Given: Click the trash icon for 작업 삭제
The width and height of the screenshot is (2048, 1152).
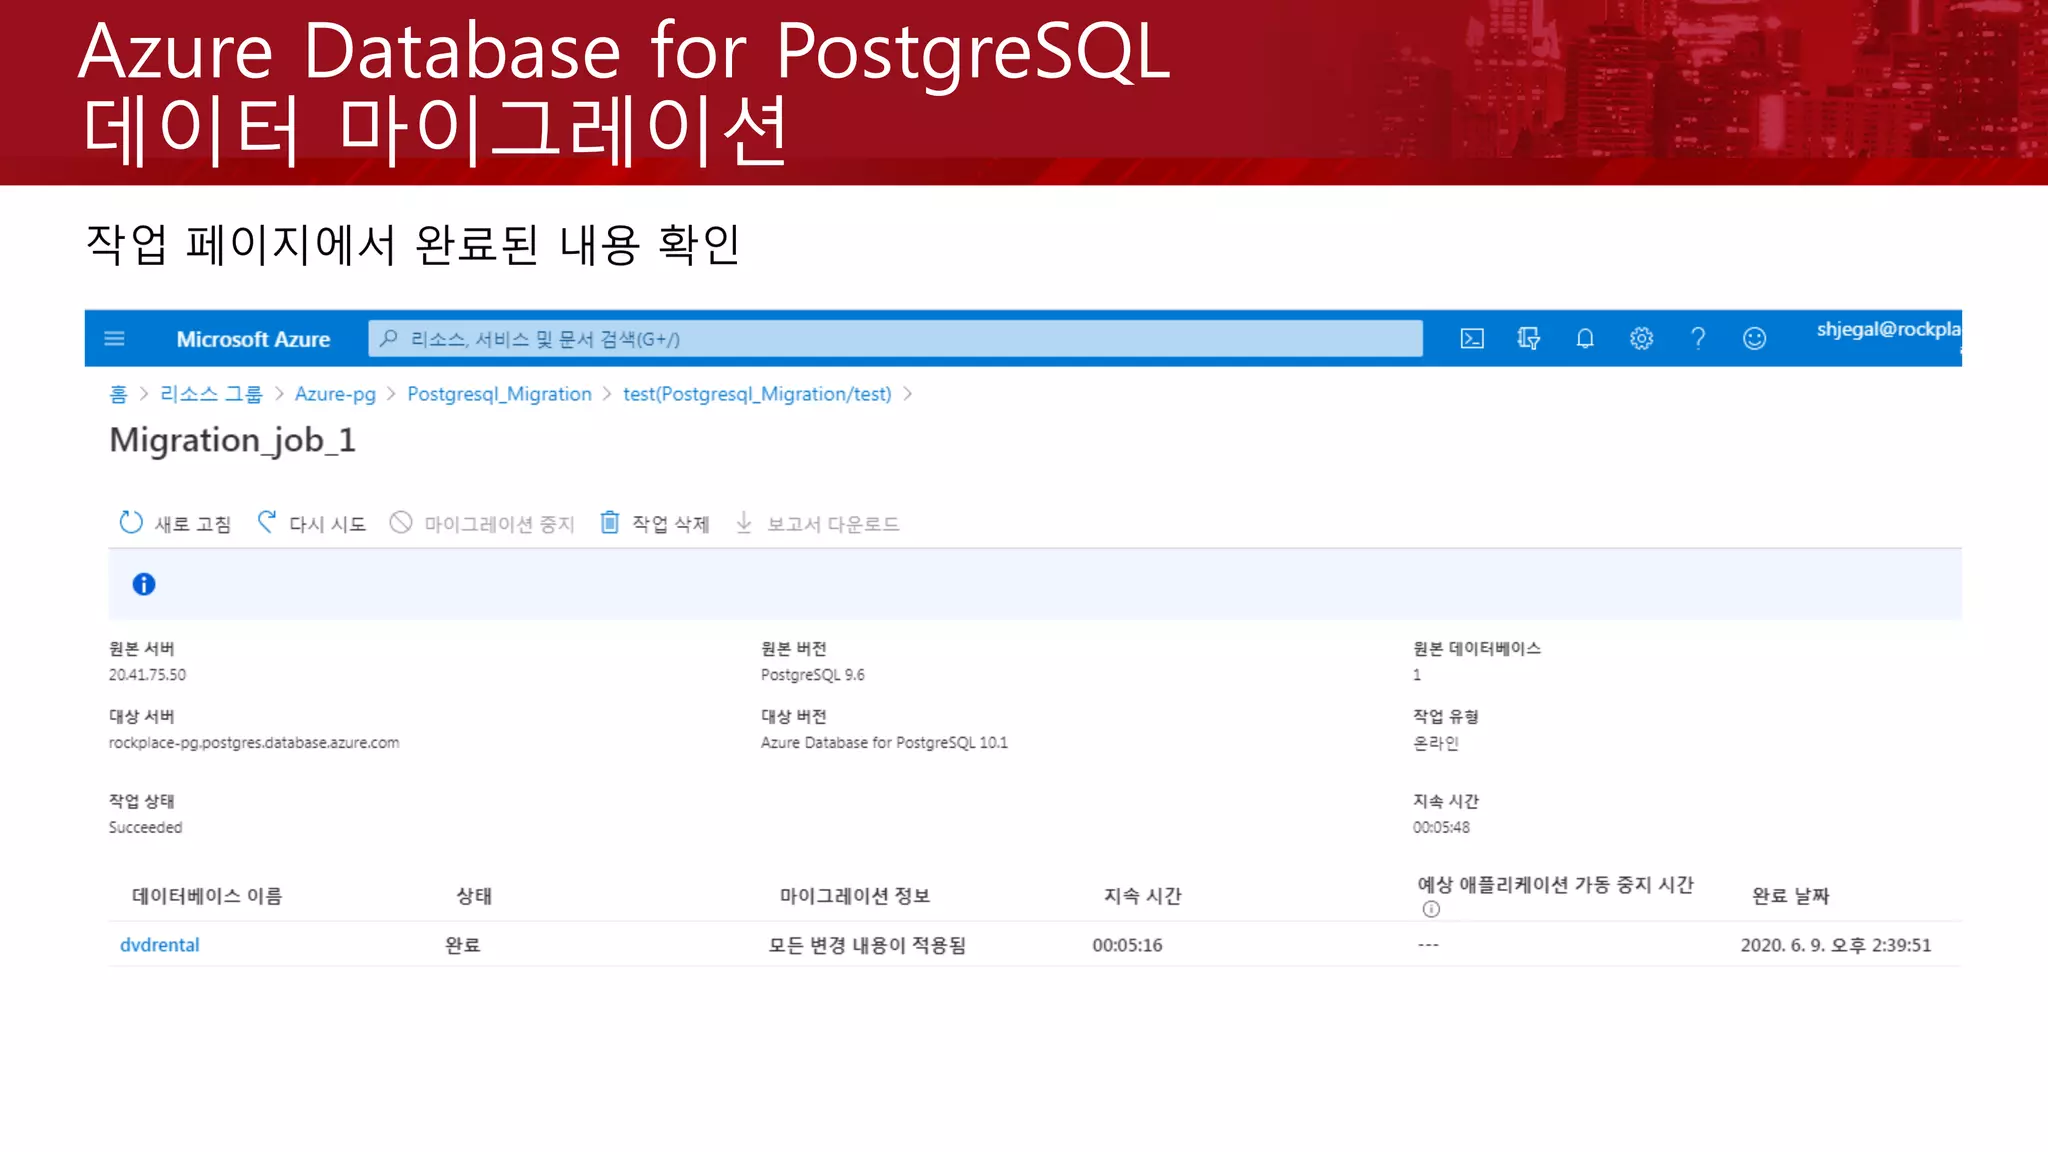Looking at the screenshot, I should point(610,522).
